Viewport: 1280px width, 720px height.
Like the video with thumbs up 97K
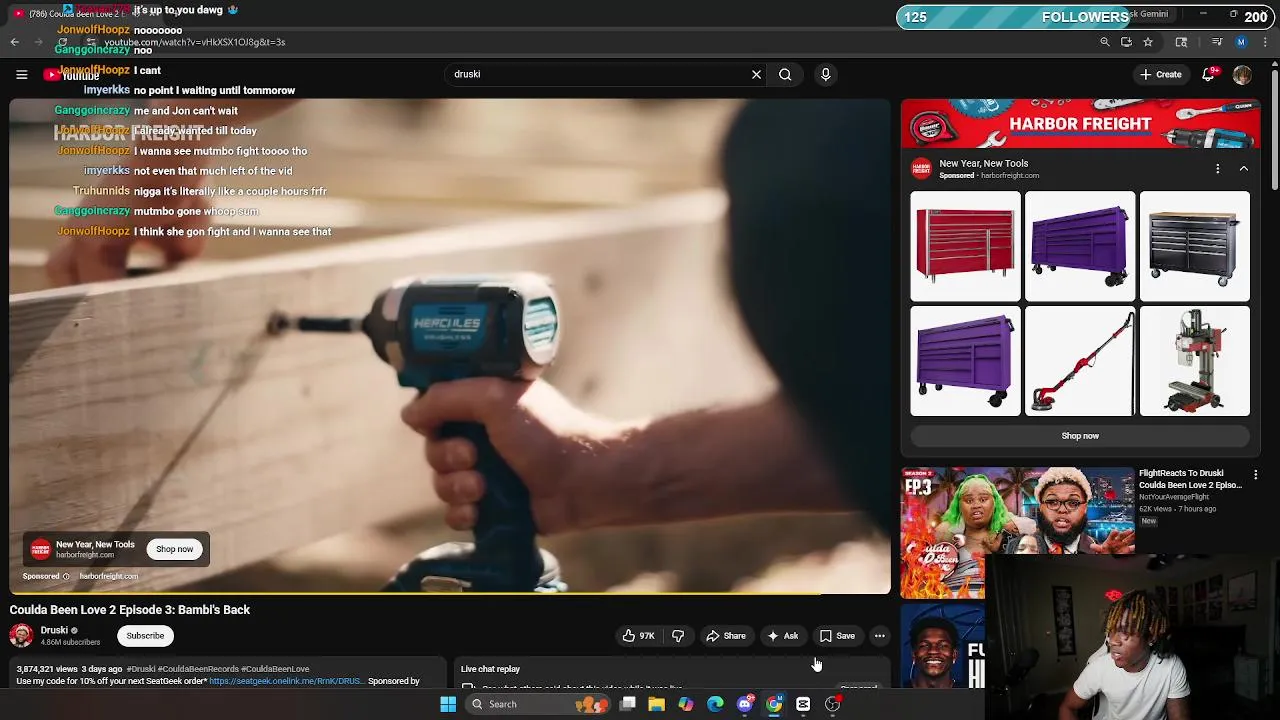[638, 636]
